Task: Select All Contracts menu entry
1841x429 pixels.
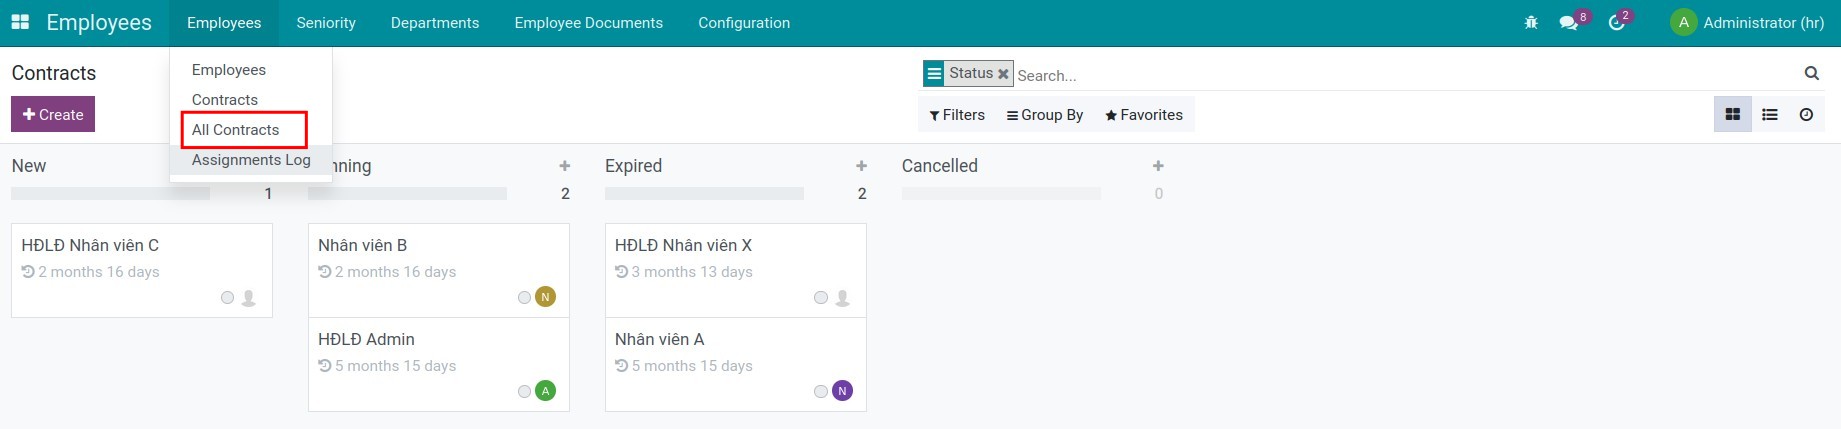Action: (236, 130)
